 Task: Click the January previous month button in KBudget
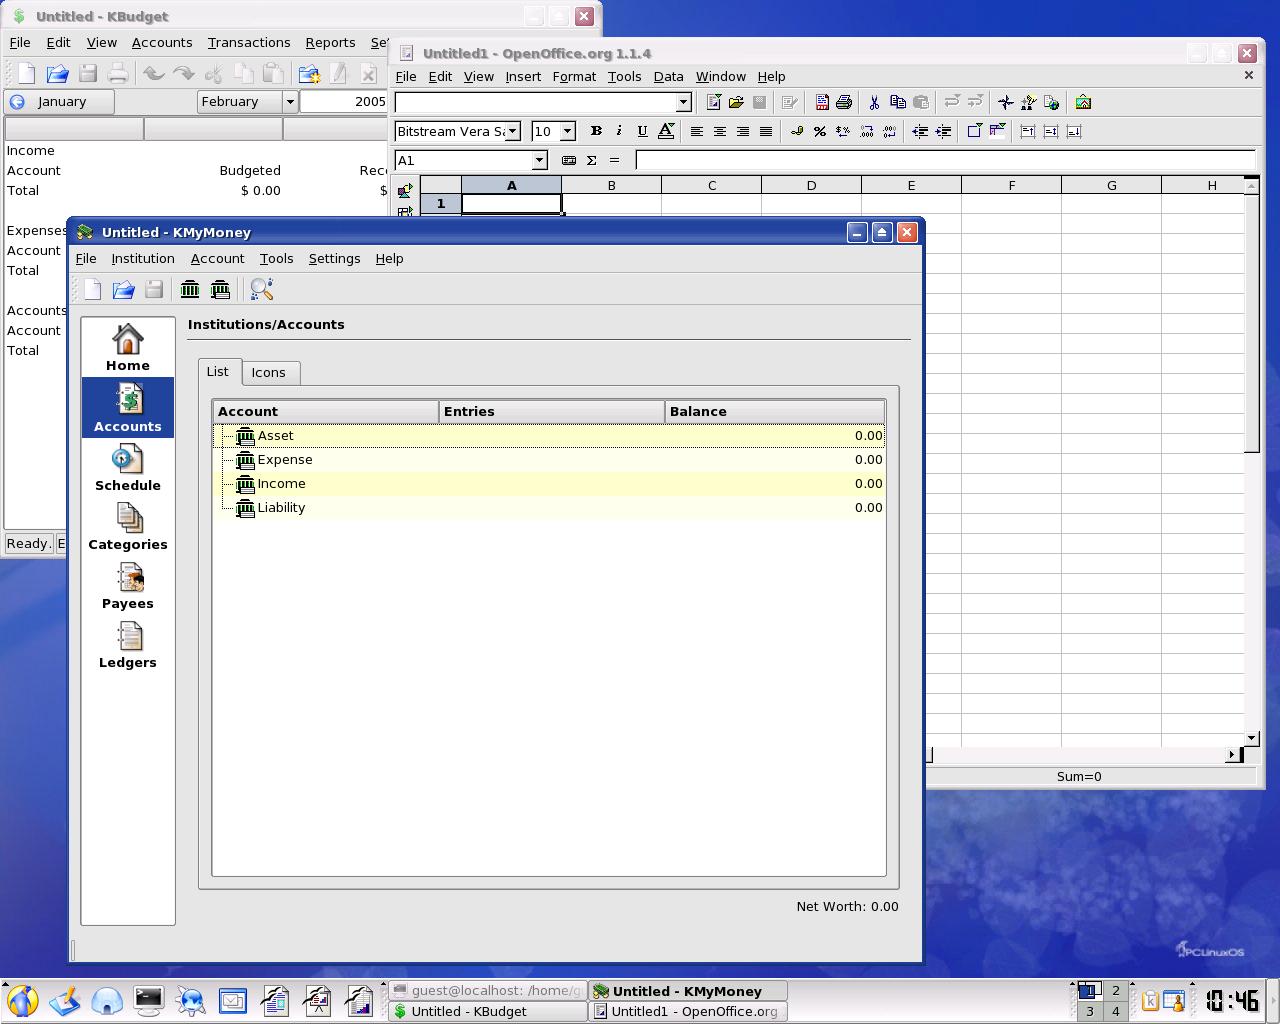[x=59, y=101]
